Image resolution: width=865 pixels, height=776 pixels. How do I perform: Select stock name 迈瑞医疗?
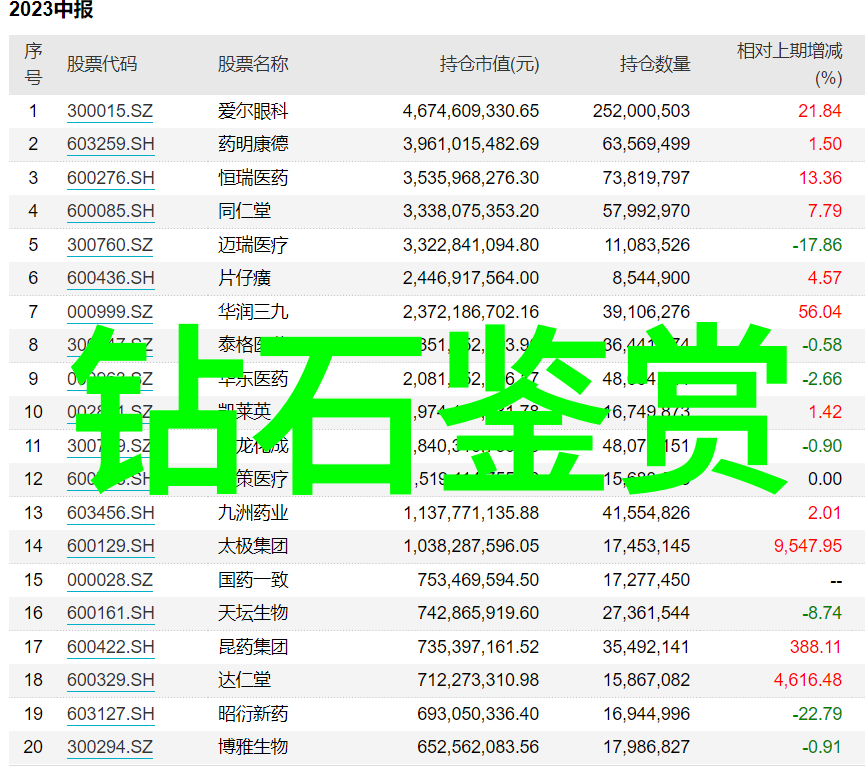point(253,245)
